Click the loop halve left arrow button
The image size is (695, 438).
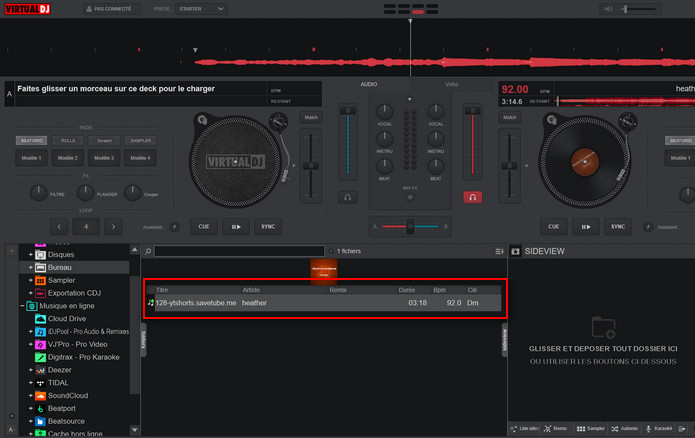pyautogui.click(x=59, y=227)
